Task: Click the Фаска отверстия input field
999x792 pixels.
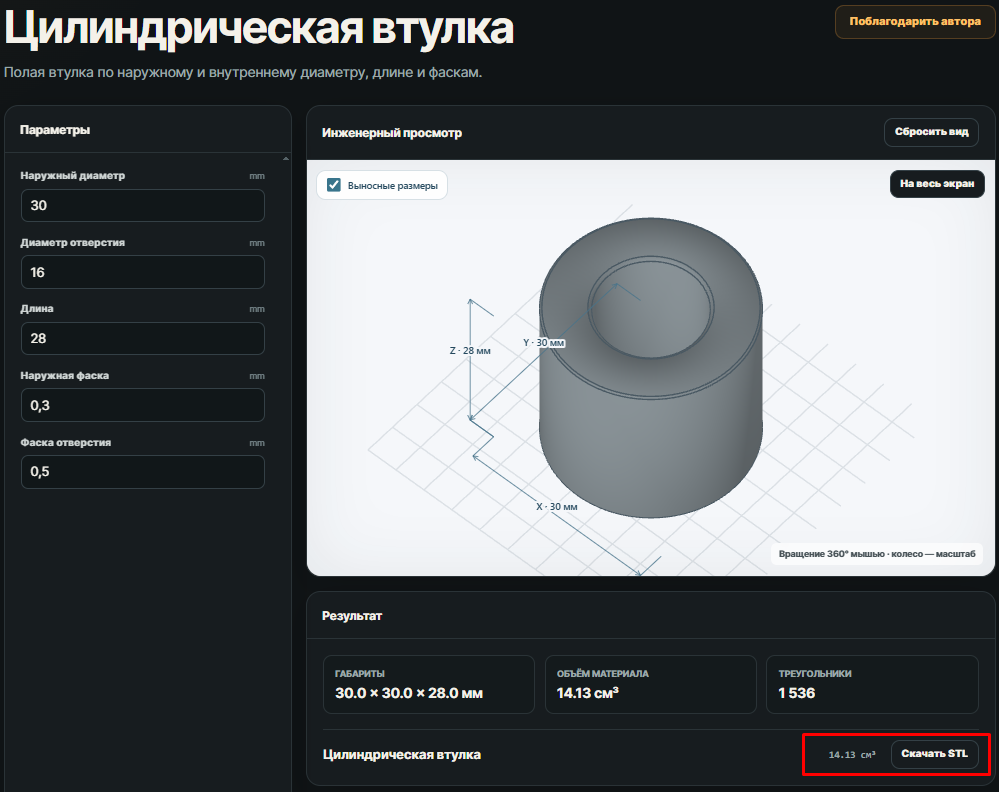Action: pos(143,472)
